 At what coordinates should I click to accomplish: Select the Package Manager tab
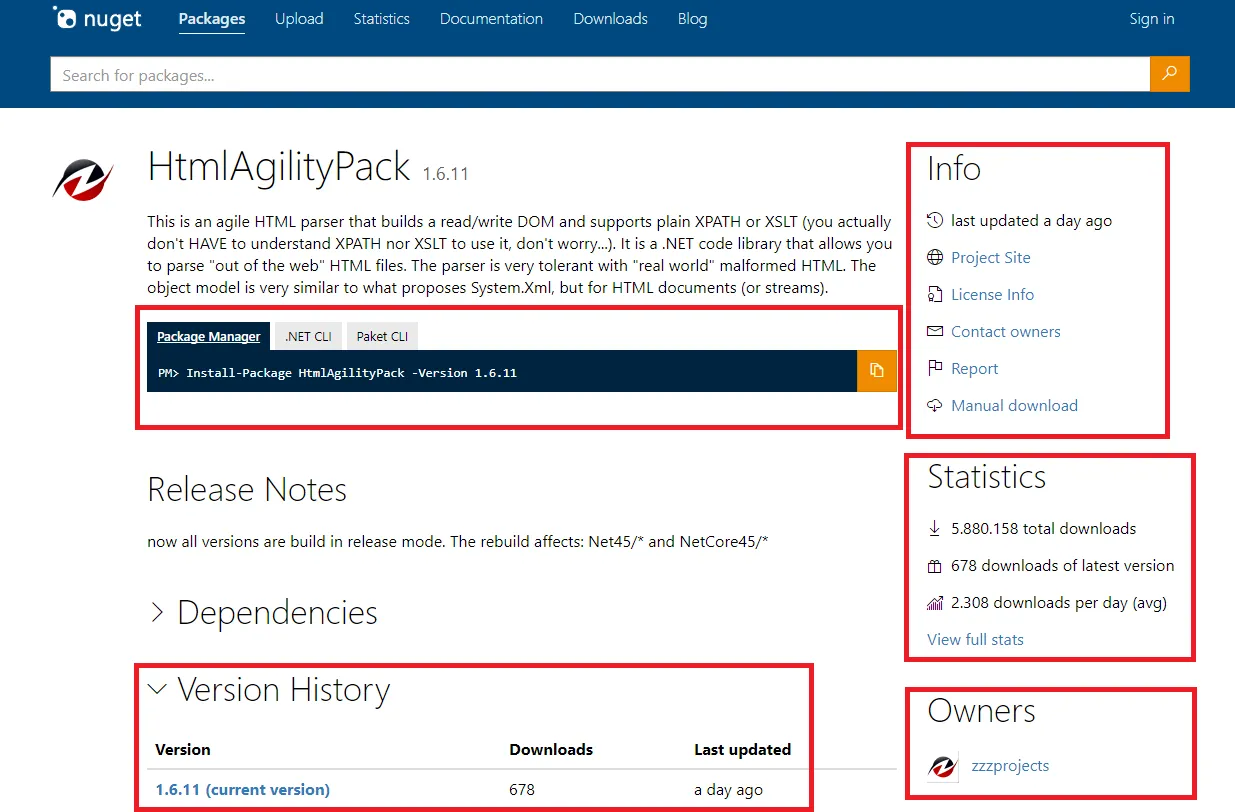point(208,336)
